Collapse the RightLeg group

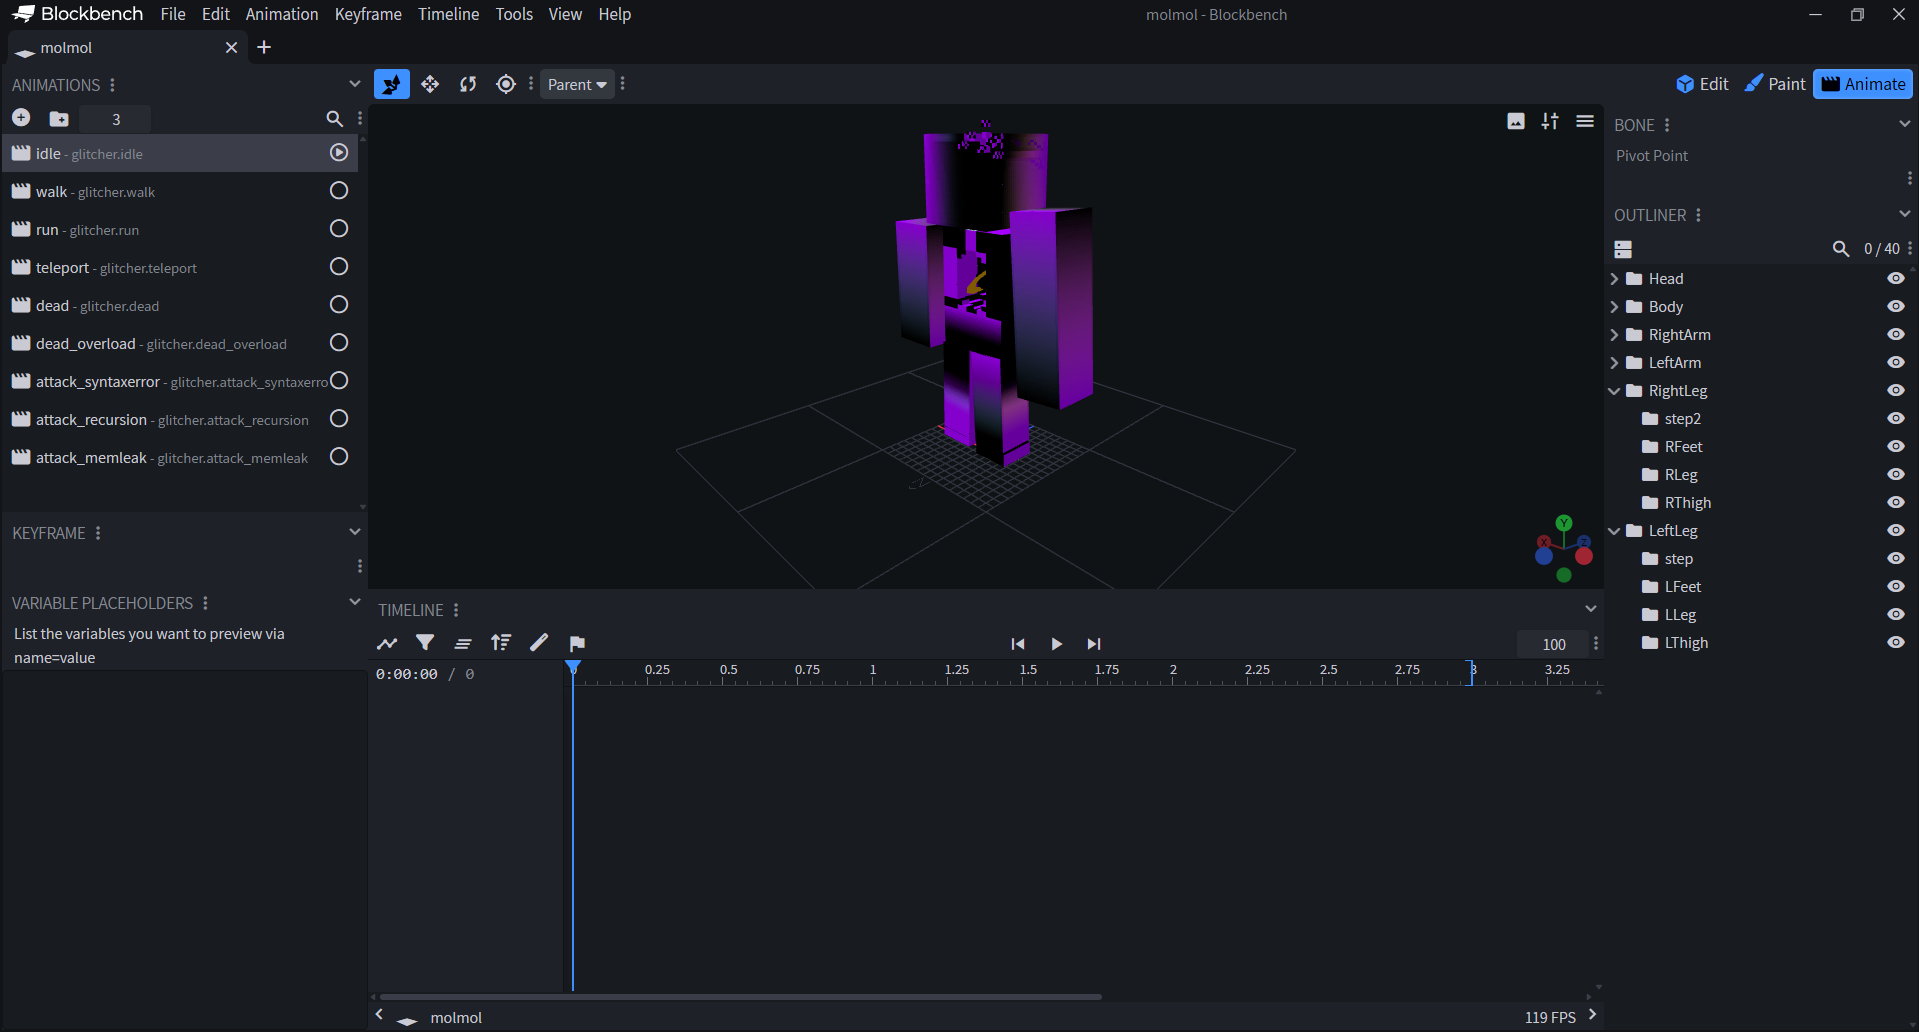1614,391
